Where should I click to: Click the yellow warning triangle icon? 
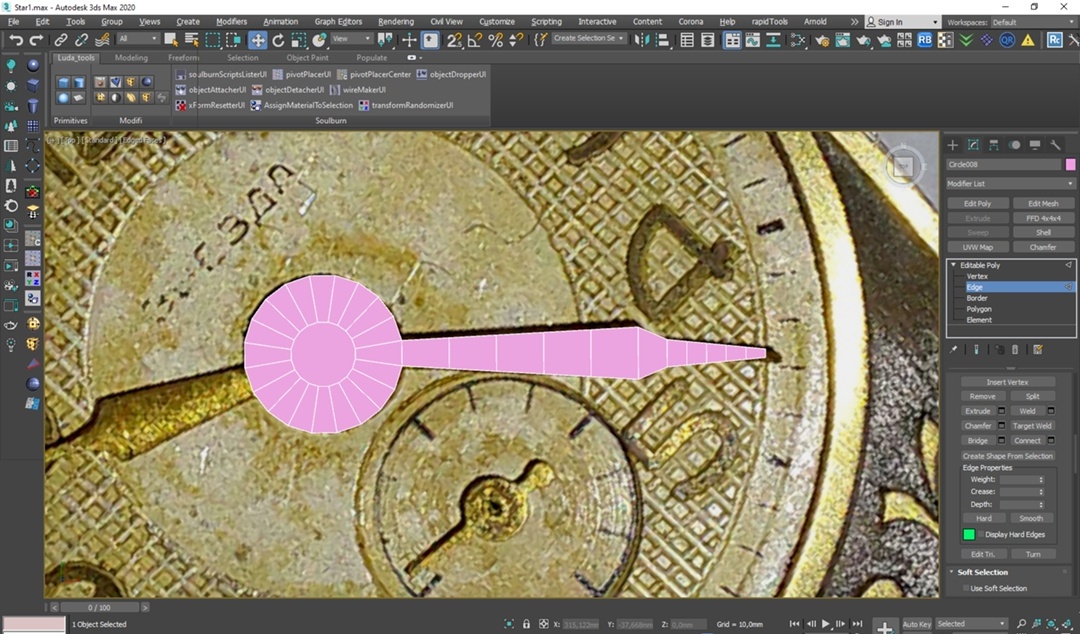pyautogui.click(x=1028, y=40)
